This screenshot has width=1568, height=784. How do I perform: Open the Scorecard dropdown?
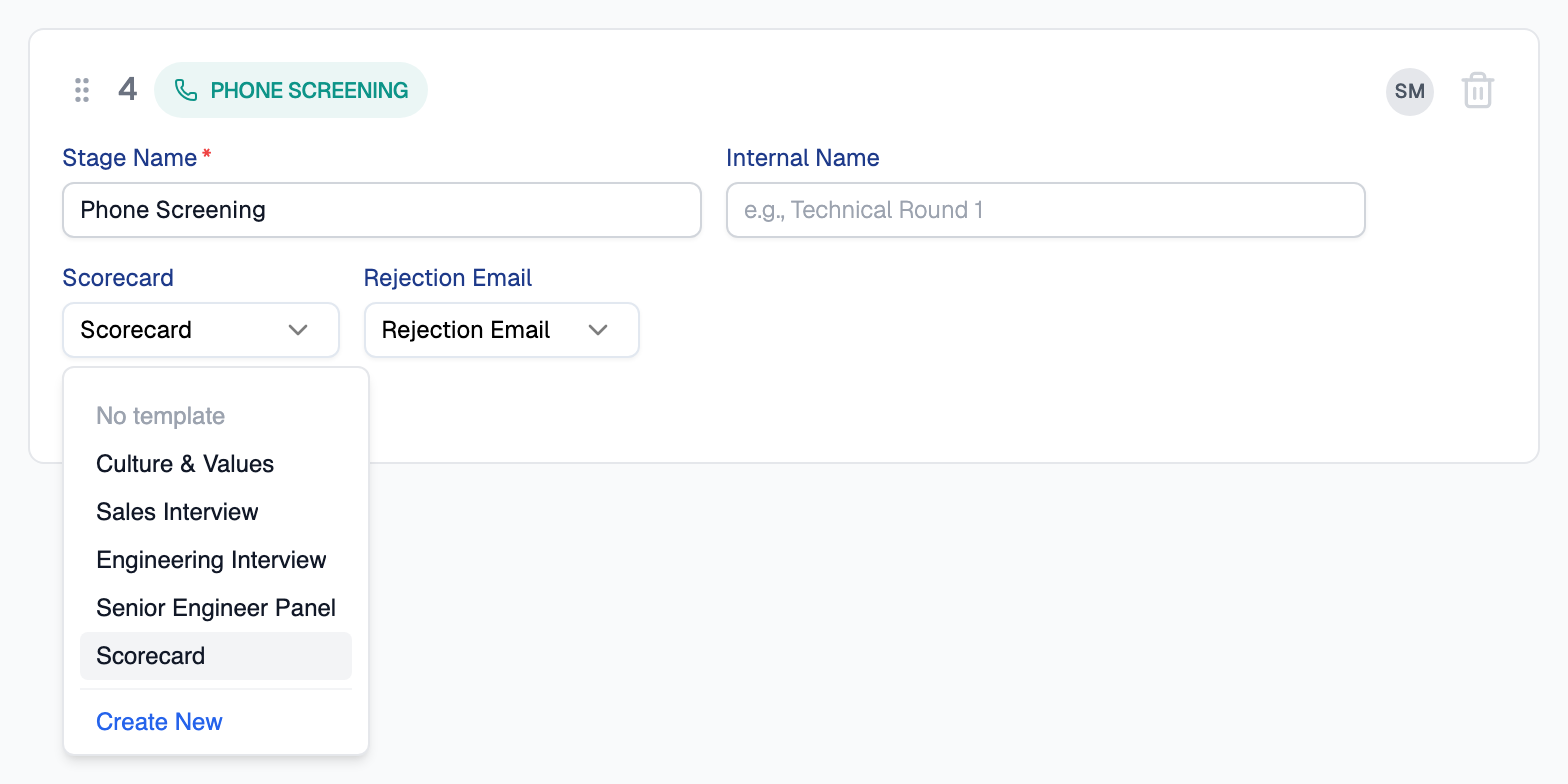201,330
